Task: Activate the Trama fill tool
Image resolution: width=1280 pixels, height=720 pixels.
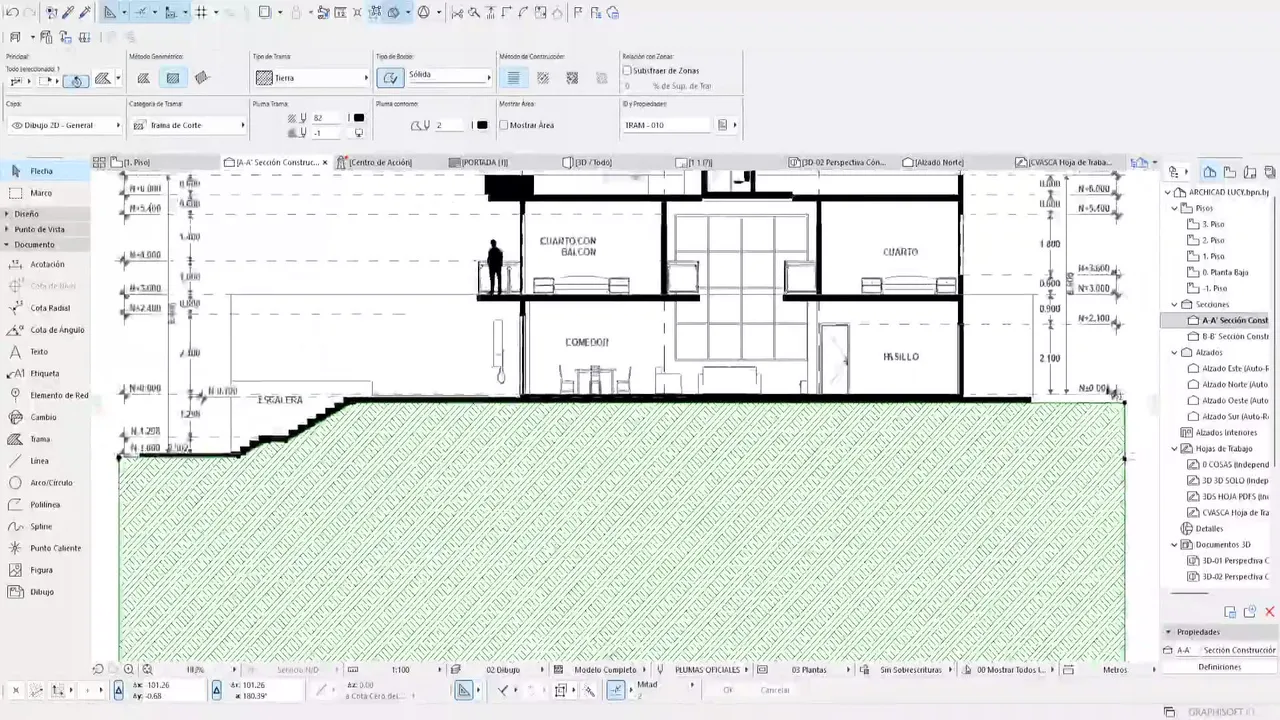Action: [x=45, y=439]
